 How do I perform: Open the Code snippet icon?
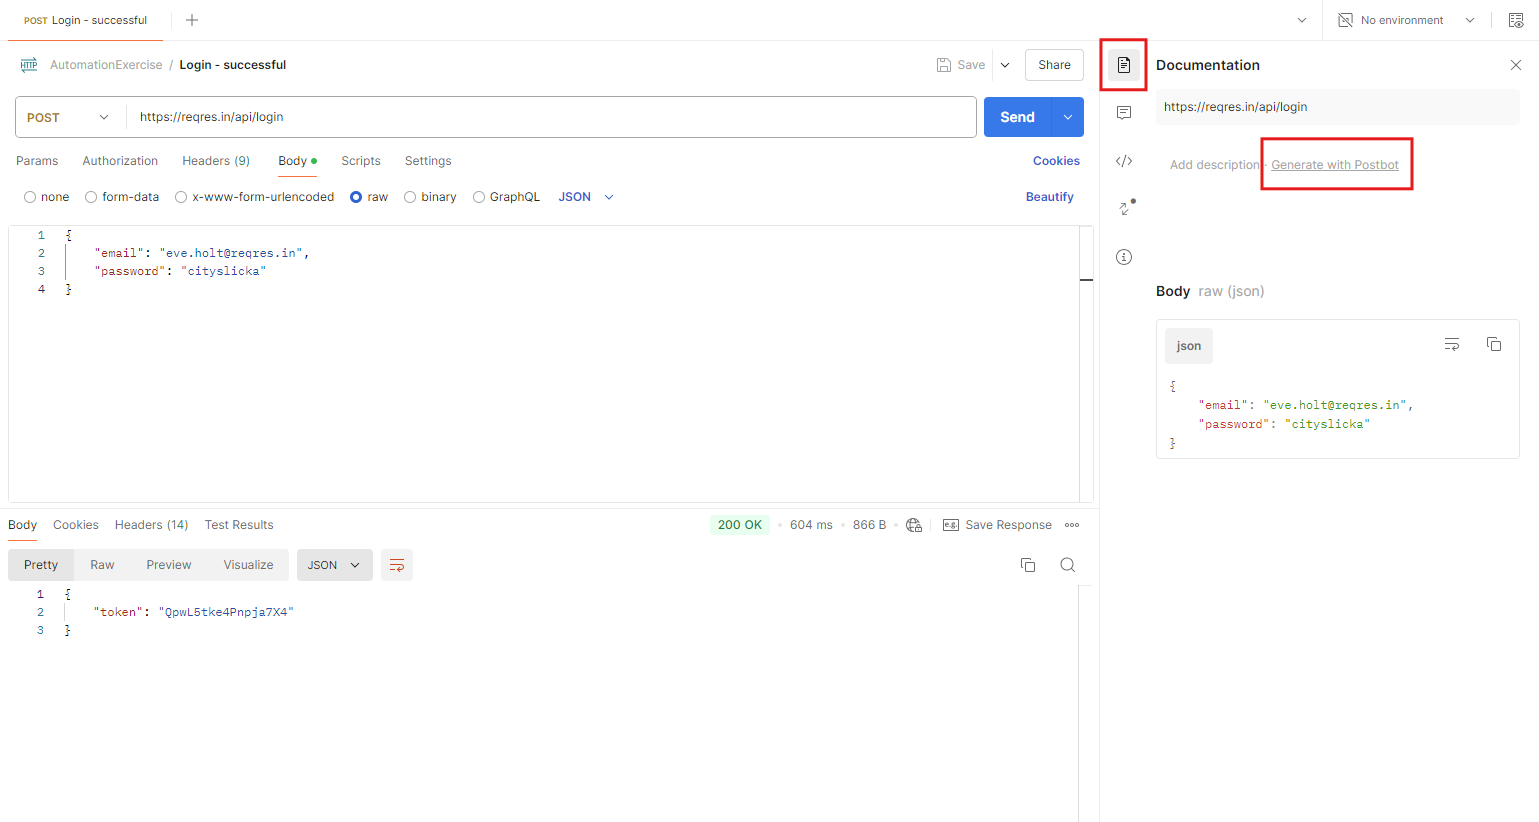click(1124, 161)
